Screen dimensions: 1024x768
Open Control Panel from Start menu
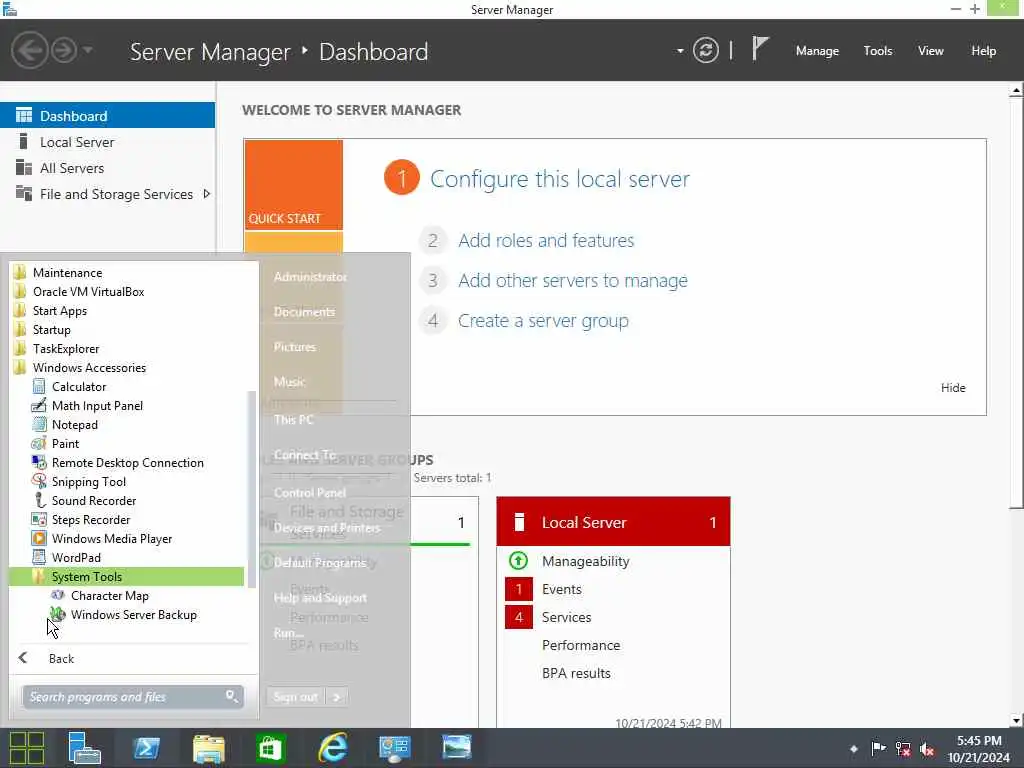tap(310, 492)
